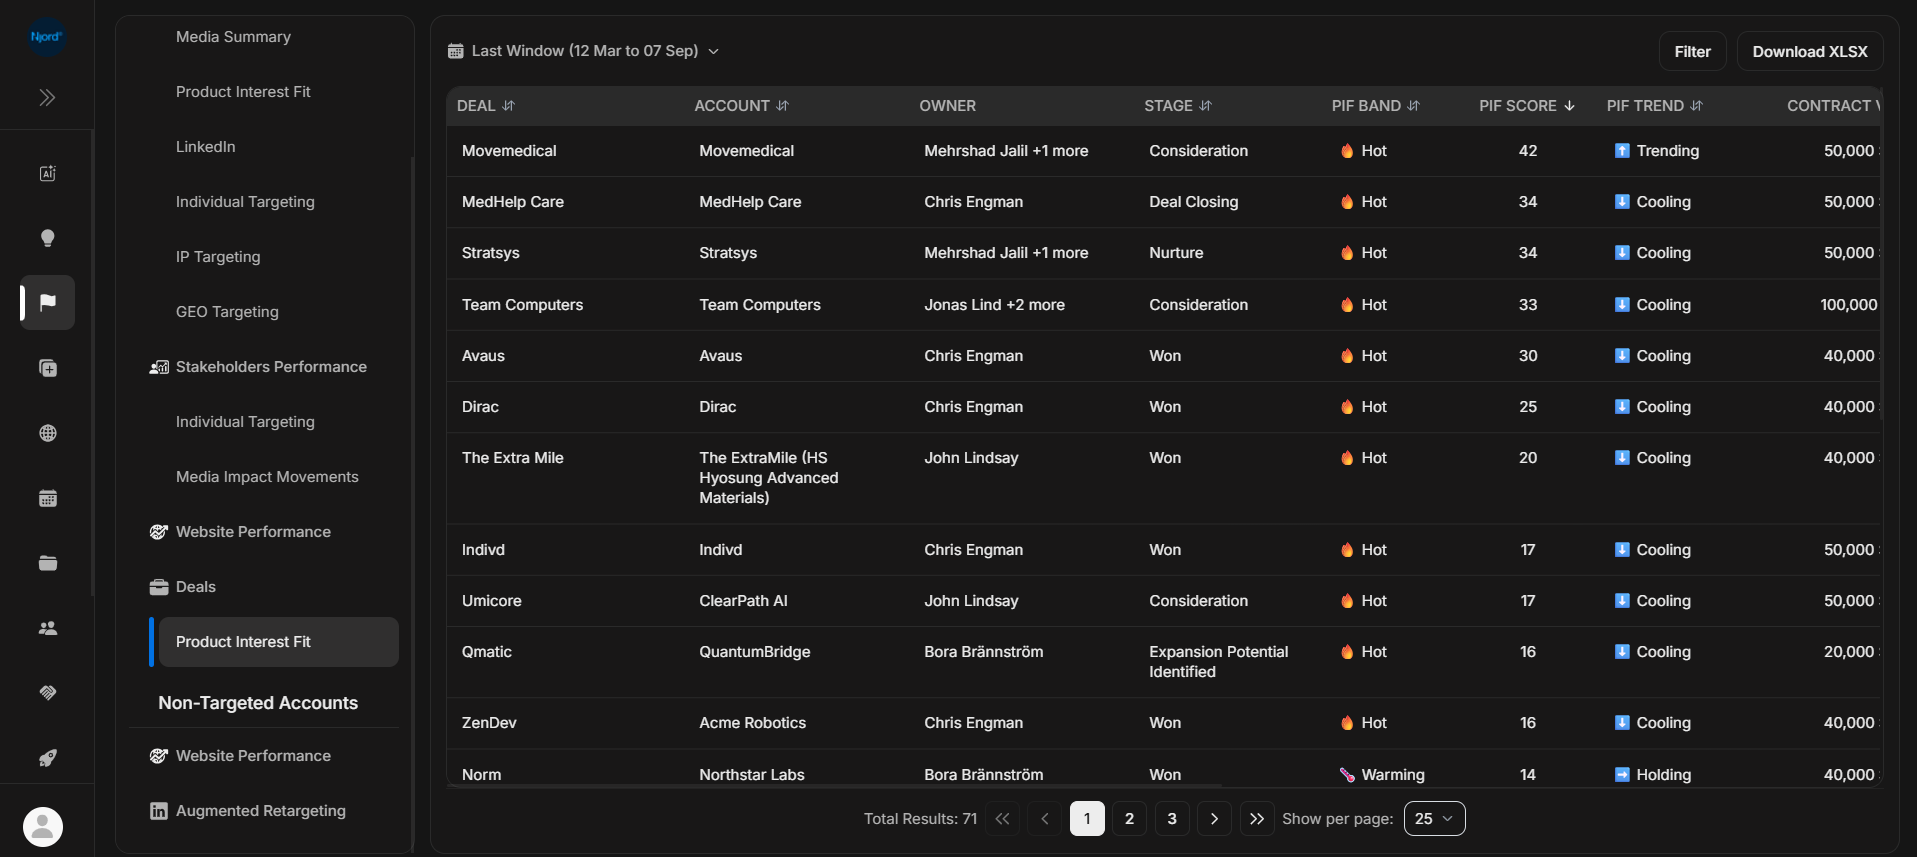Click the QuantumBridge account cell
Screen dimensions: 1917x857
coord(755,652)
